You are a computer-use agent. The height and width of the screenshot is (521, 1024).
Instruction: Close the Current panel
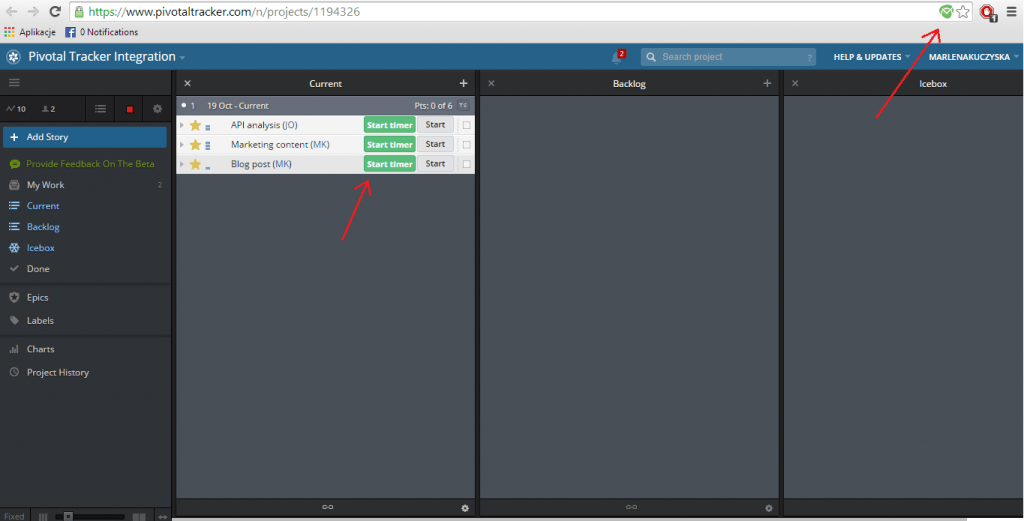(187, 84)
